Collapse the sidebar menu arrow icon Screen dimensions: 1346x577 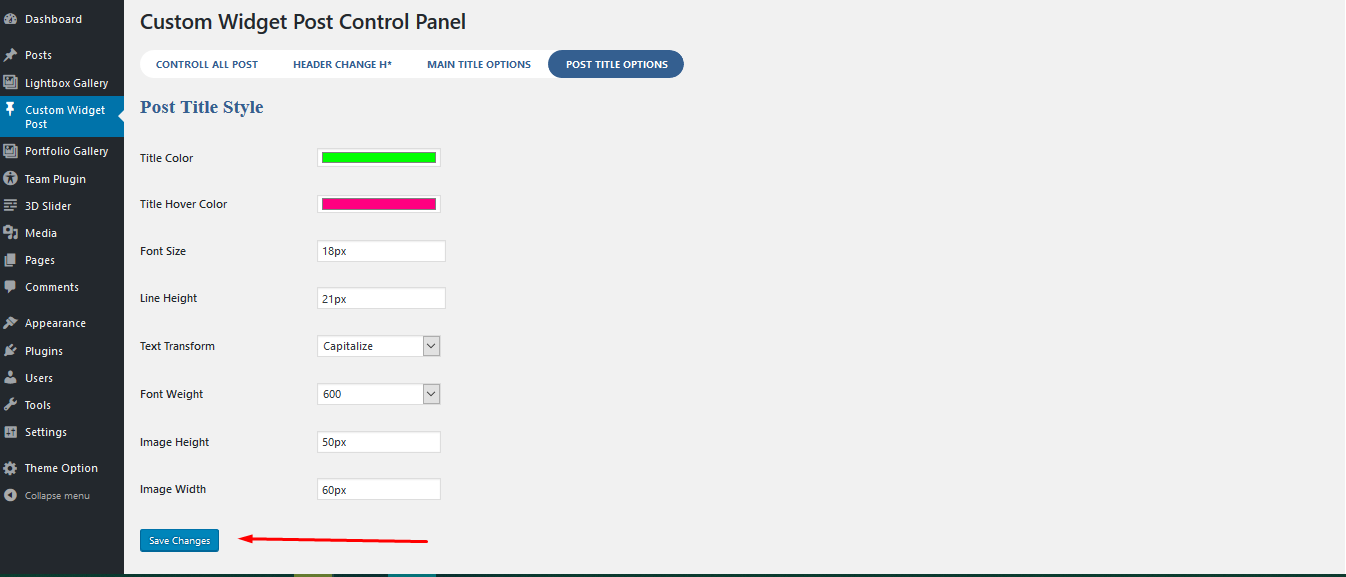pyautogui.click(x=10, y=495)
